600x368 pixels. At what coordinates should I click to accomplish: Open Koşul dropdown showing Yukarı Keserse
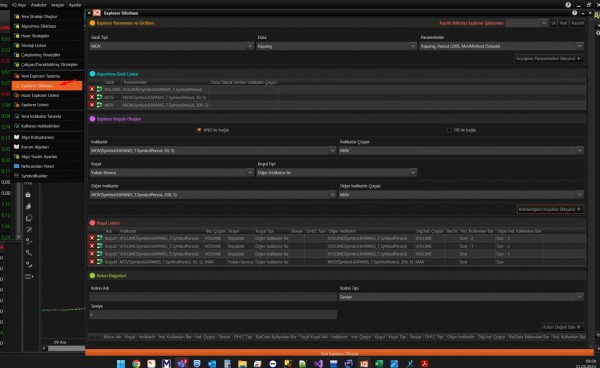pos(171,173)
